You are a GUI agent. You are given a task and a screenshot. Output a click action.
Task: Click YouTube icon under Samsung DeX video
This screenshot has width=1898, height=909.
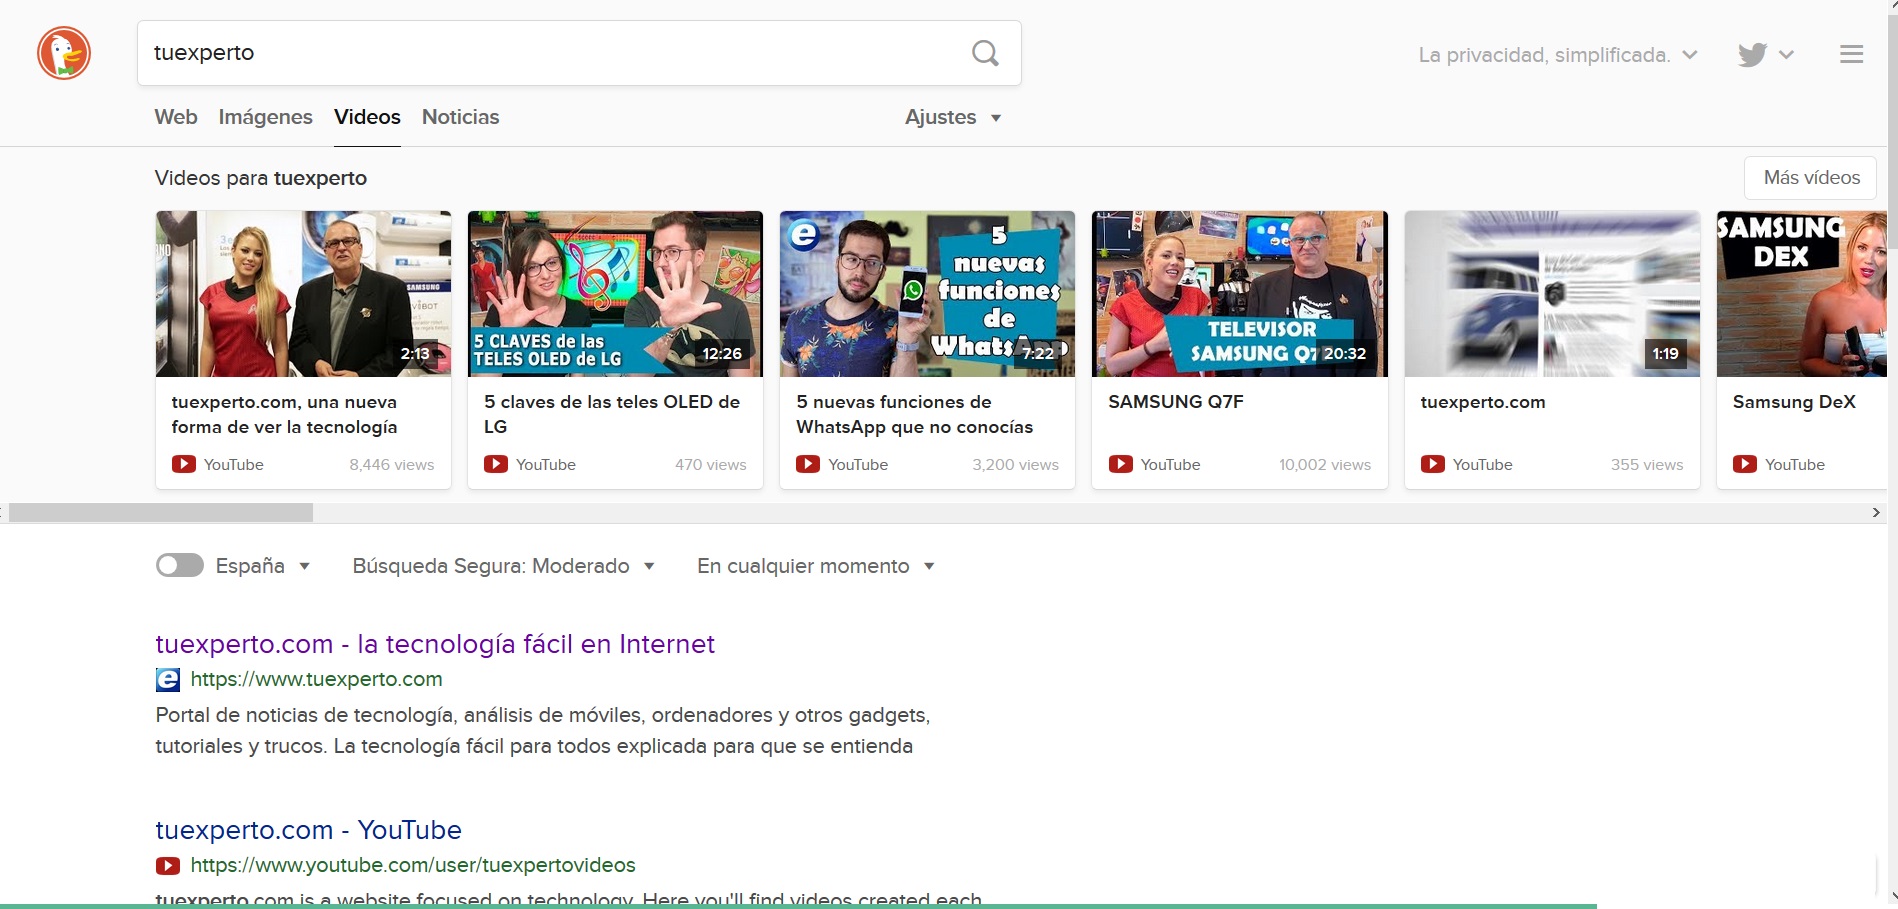tap(1744, 464)
